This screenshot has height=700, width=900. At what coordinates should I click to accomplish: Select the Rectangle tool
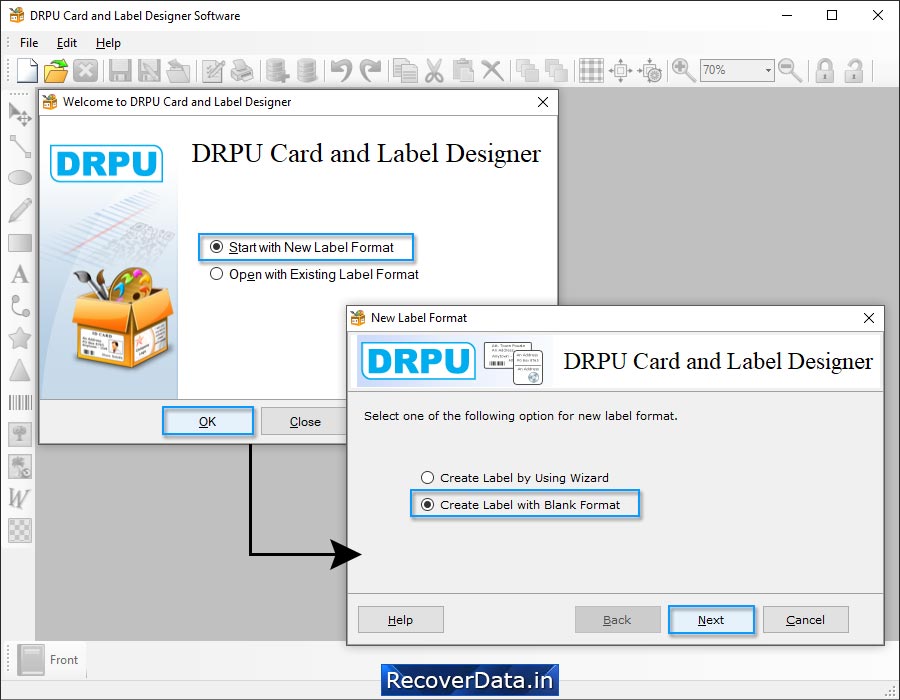point(20,243)
